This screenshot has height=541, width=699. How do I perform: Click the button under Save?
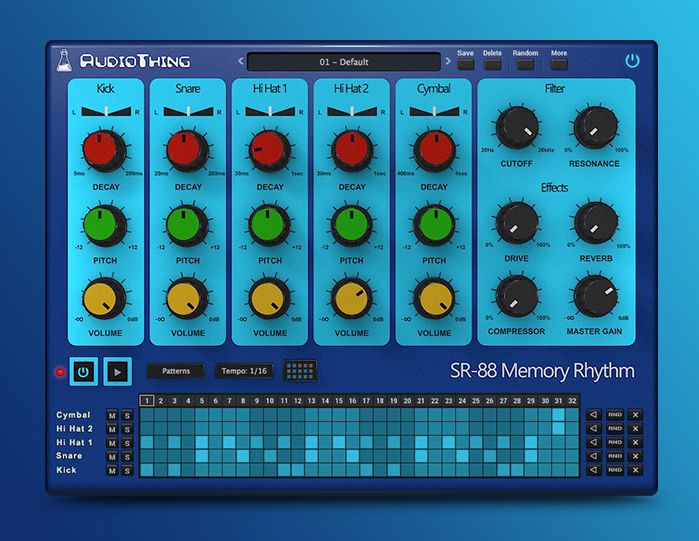(466, 65)
